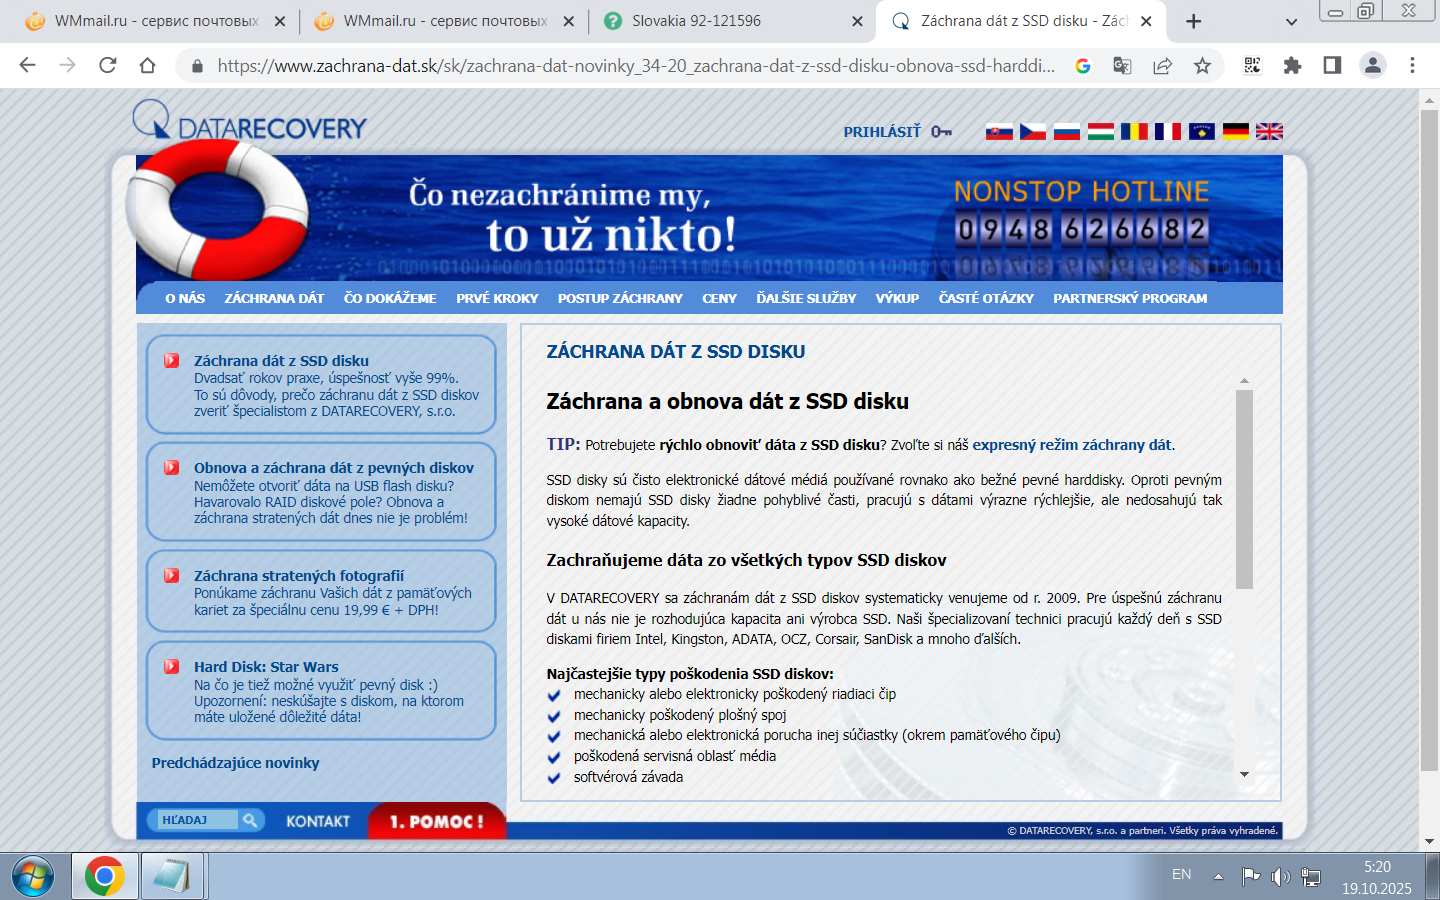Open the Chrome extensions puzzle icon
Screen dimensions: 1440x900
[x=1292, y=65]
